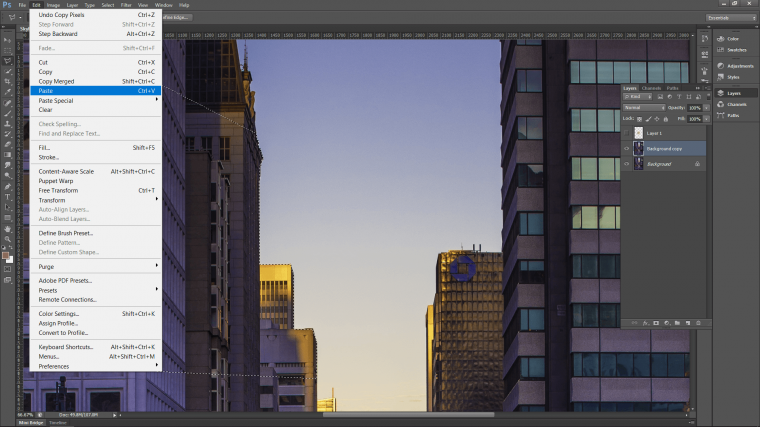Toggle lock transparent pixels
Viewport: 760px width, 427px height.
point(639,119)
